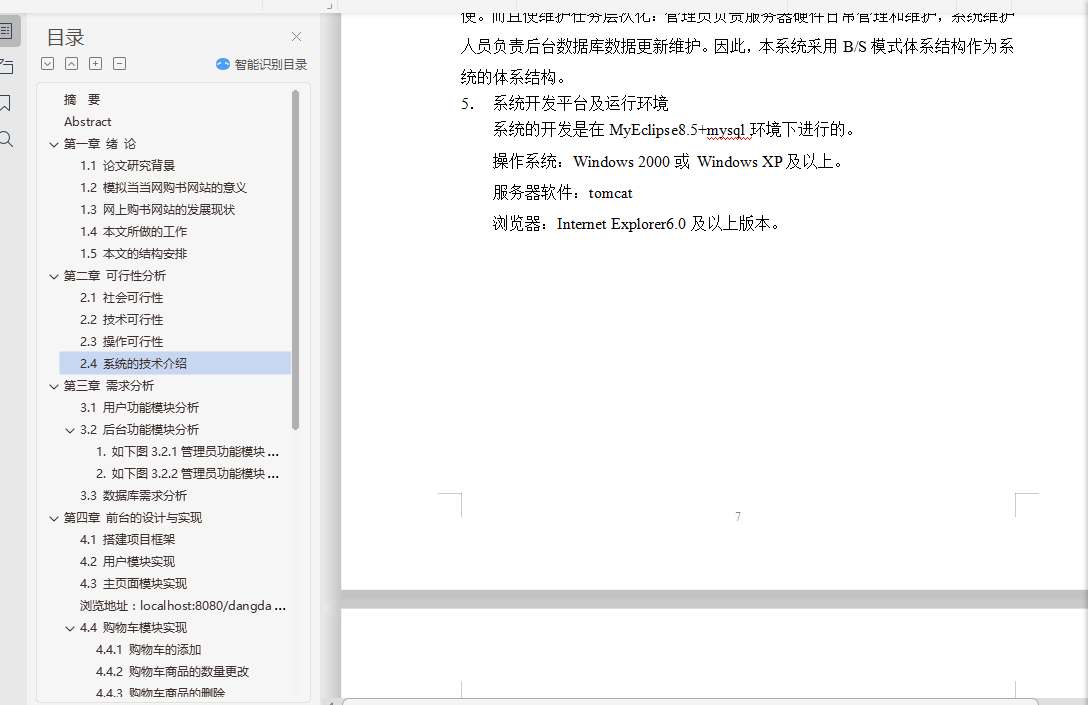Viewport: 1088px width, 705px height.
Task: Go to 4.4.2 购物车商品的数量更改
Action: pyautogui.click(x=172, y=672)
